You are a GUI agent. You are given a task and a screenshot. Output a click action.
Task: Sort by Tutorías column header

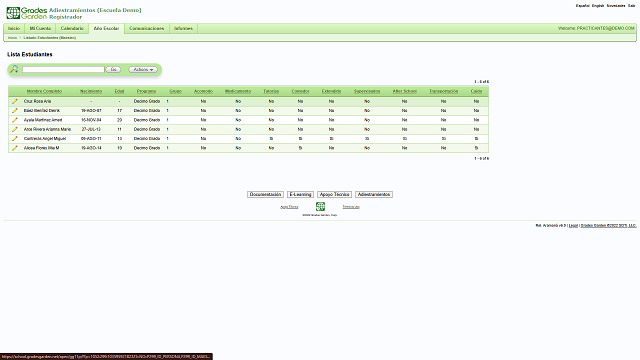pyautogui.click(x=271, y=91)
